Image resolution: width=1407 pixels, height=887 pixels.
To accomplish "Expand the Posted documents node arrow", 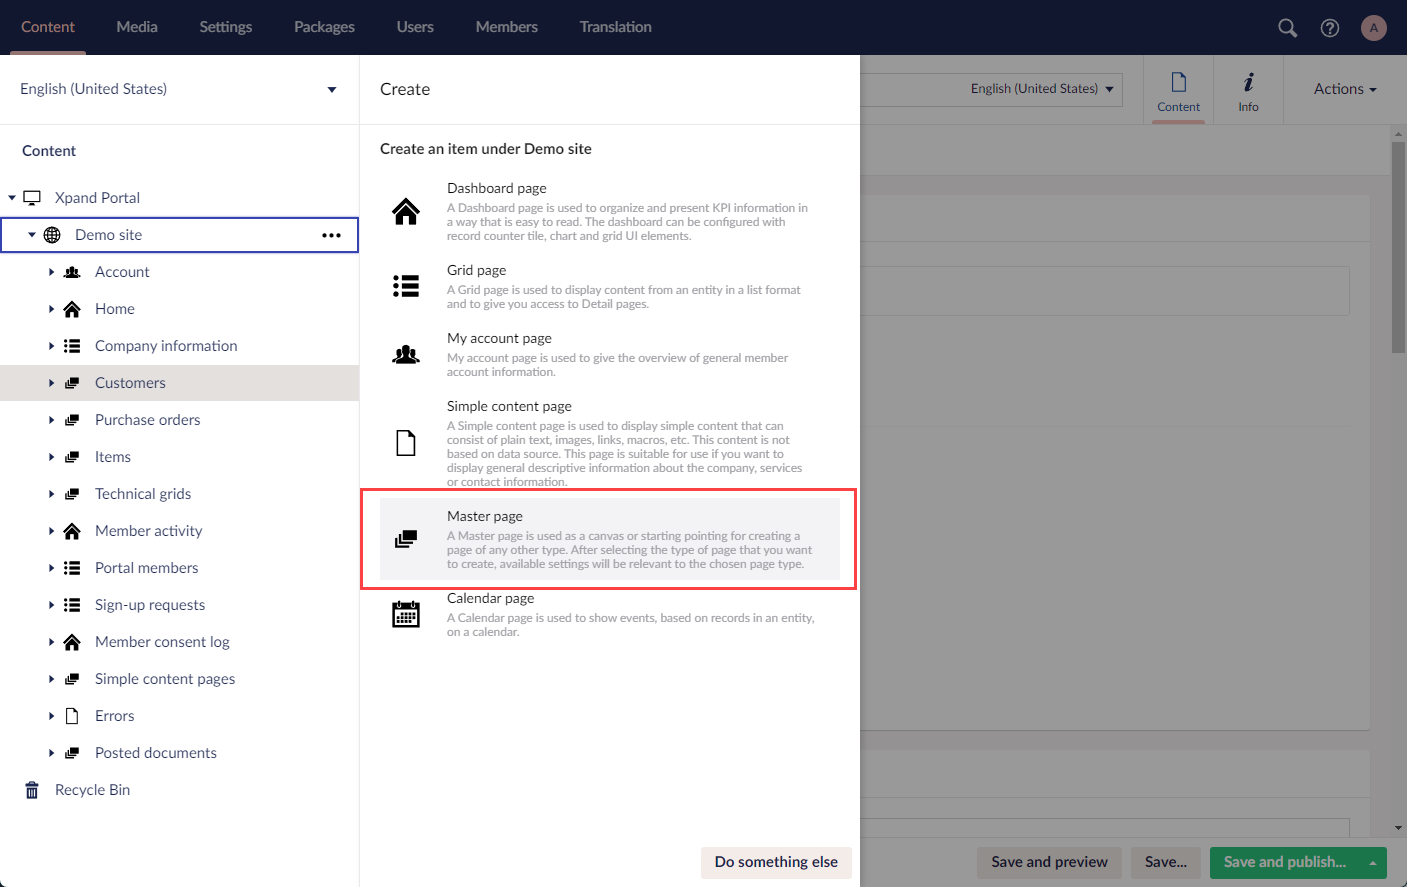I will point(51,753).
